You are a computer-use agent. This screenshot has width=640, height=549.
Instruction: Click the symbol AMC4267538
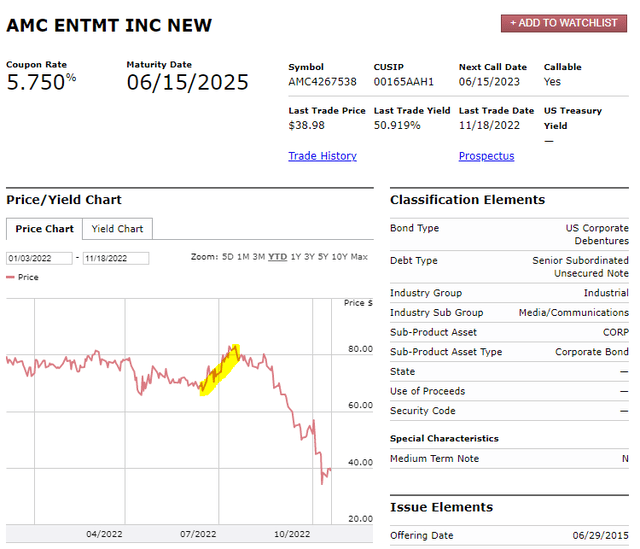[x=322, y=82]
